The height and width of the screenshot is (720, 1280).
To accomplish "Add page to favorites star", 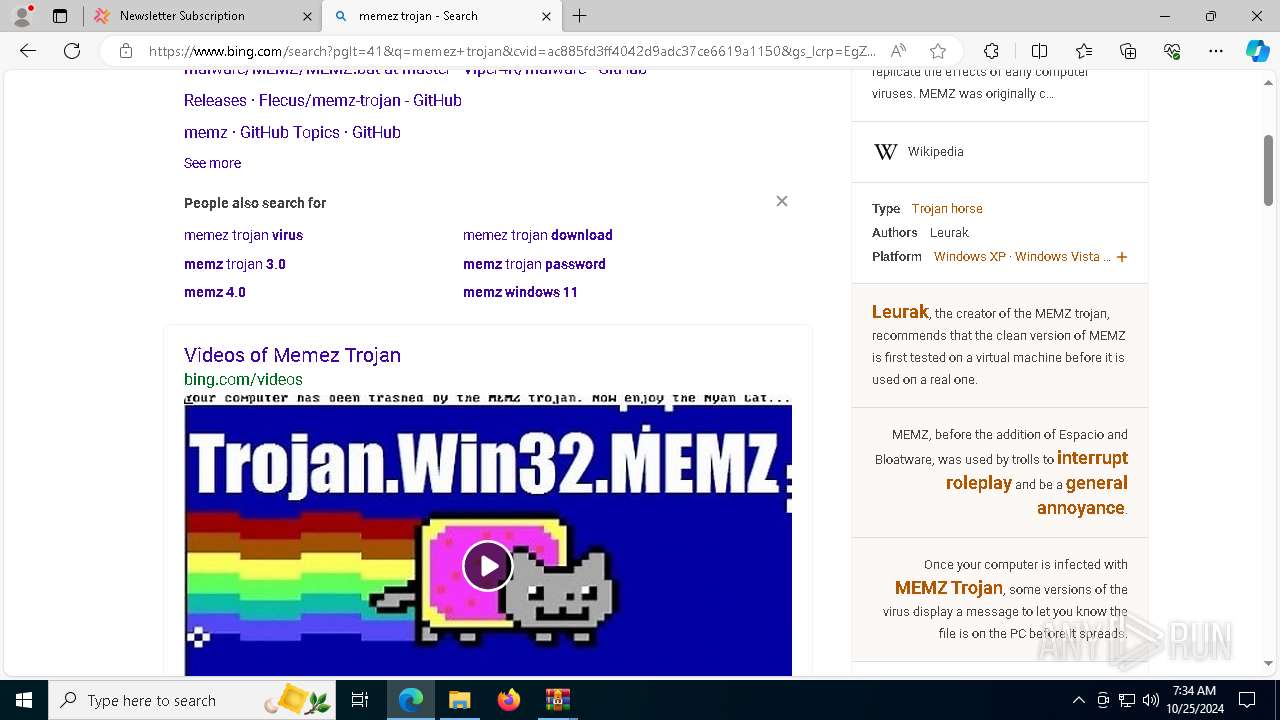I will click(x=937, y=51).
